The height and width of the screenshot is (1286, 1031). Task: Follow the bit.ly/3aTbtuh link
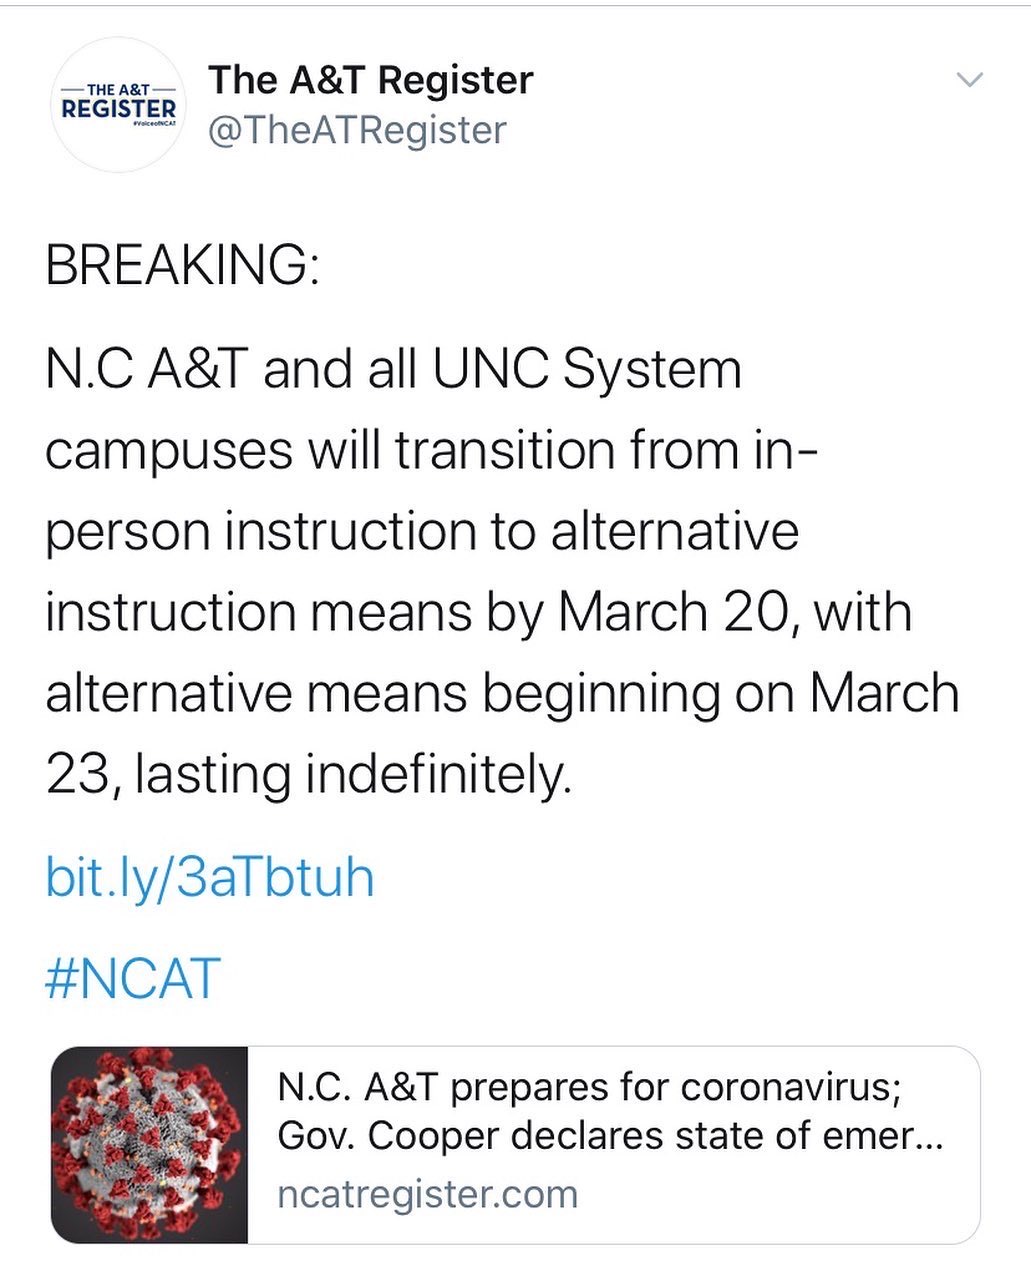[x=210, y=877]
